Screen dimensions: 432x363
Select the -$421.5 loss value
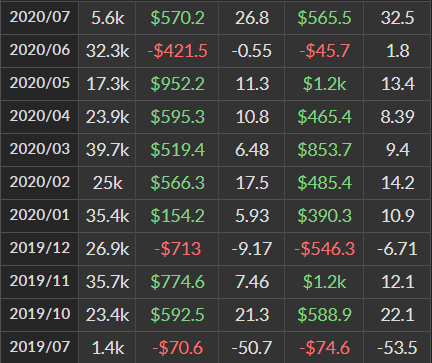177,51
